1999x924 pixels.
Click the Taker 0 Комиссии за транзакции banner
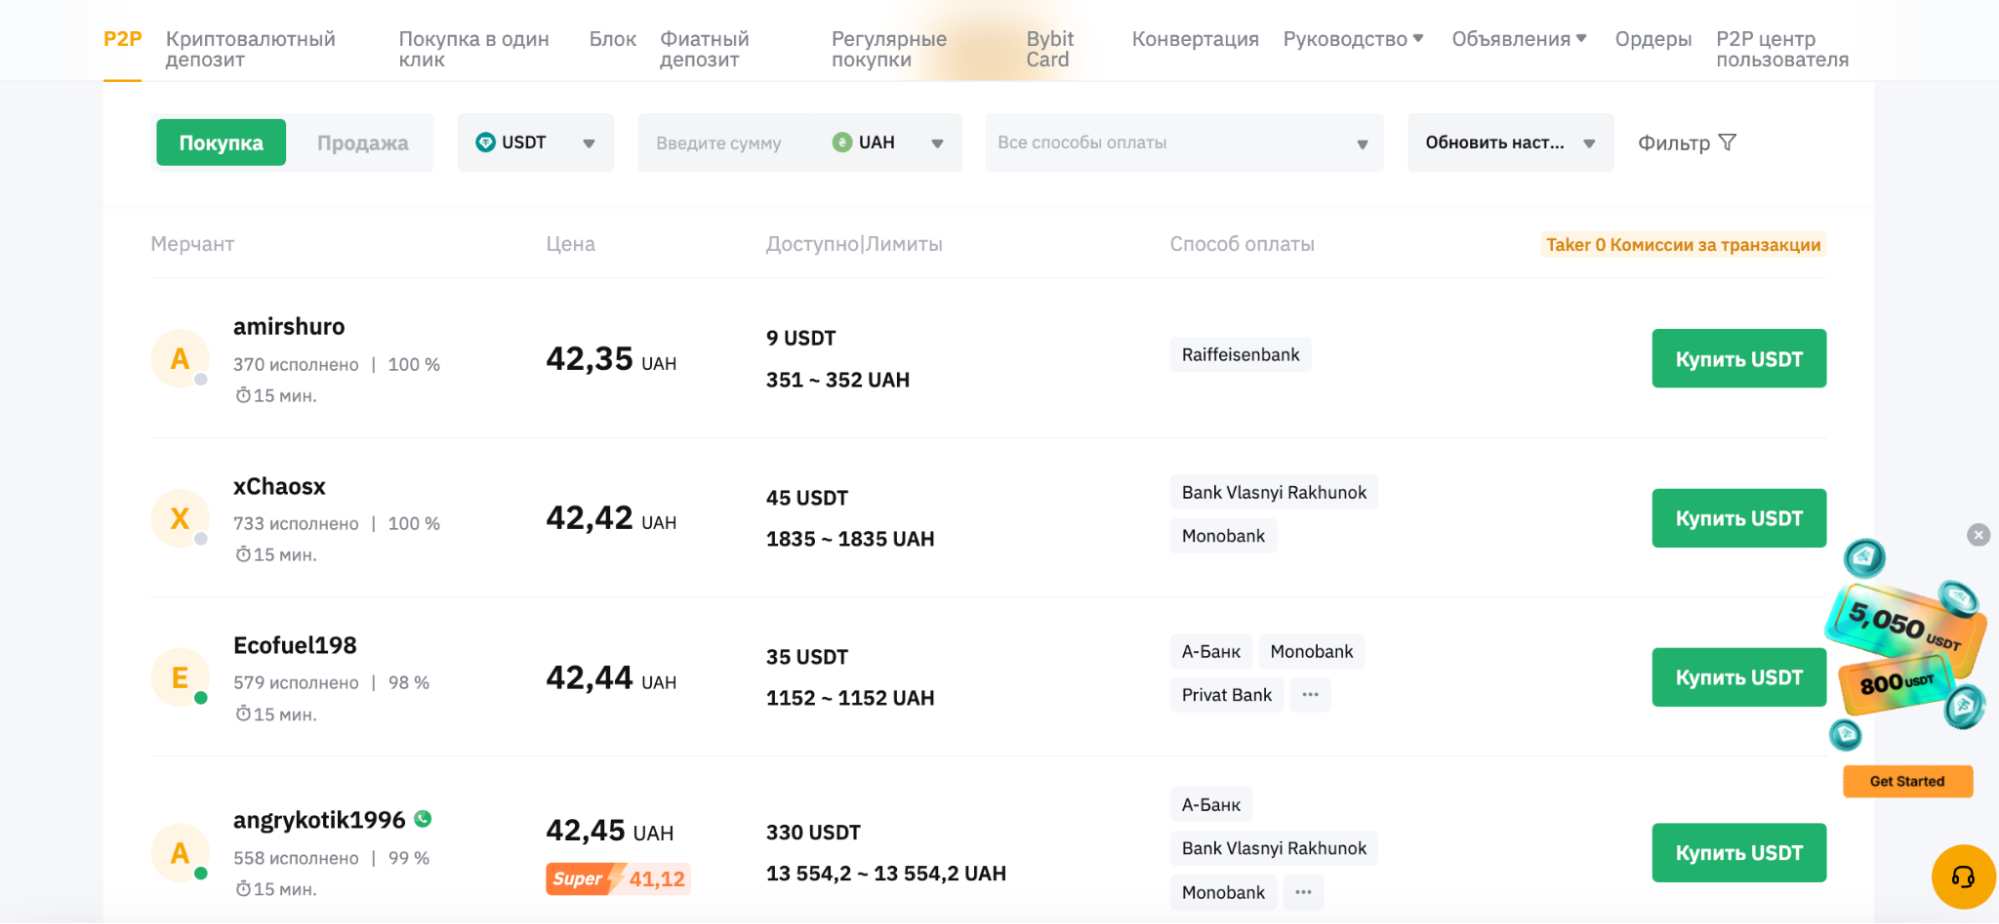coord(1683,245)
